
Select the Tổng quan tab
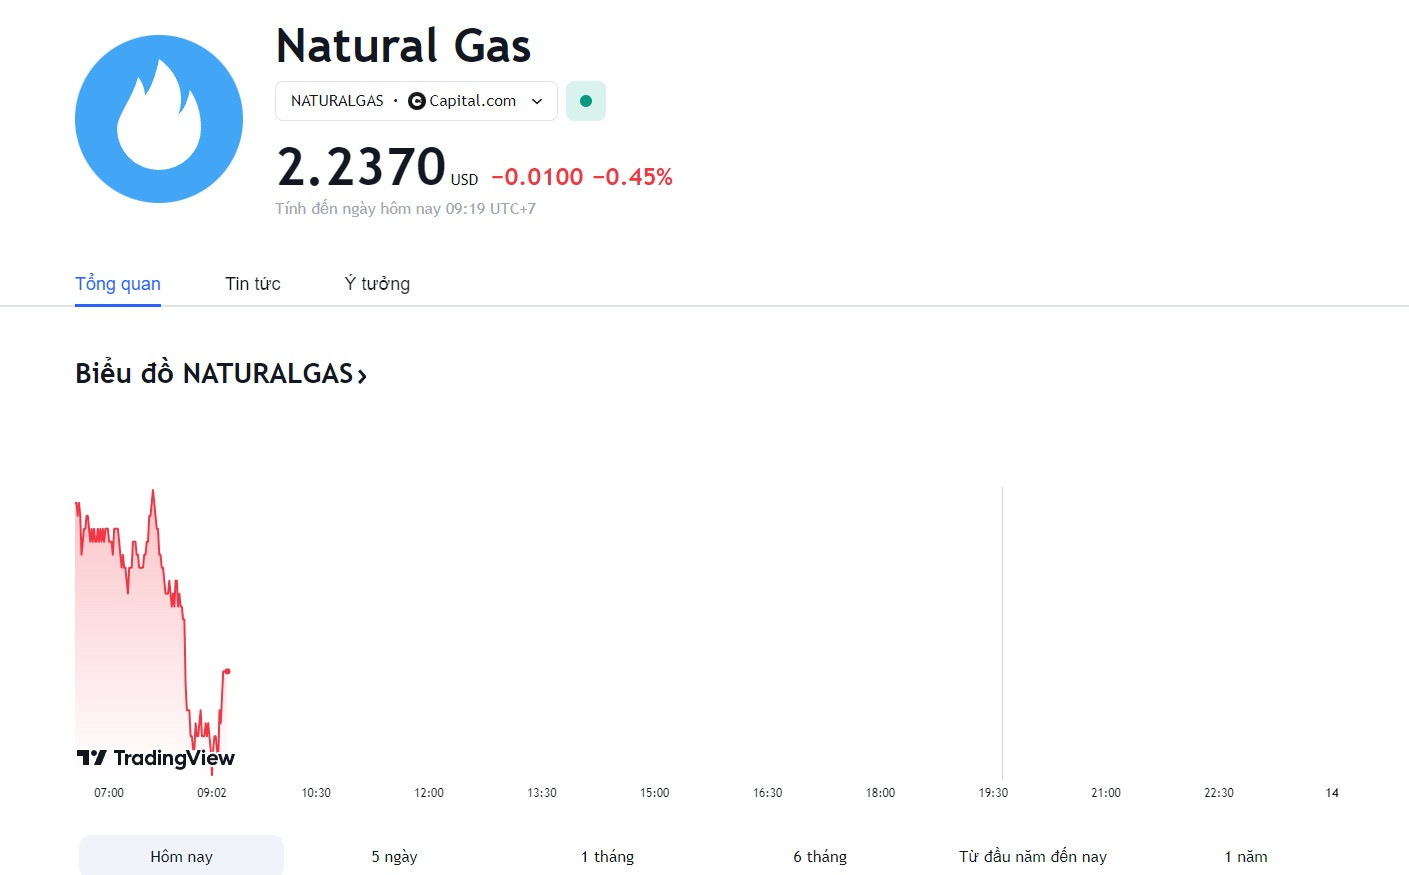(118, 284)
